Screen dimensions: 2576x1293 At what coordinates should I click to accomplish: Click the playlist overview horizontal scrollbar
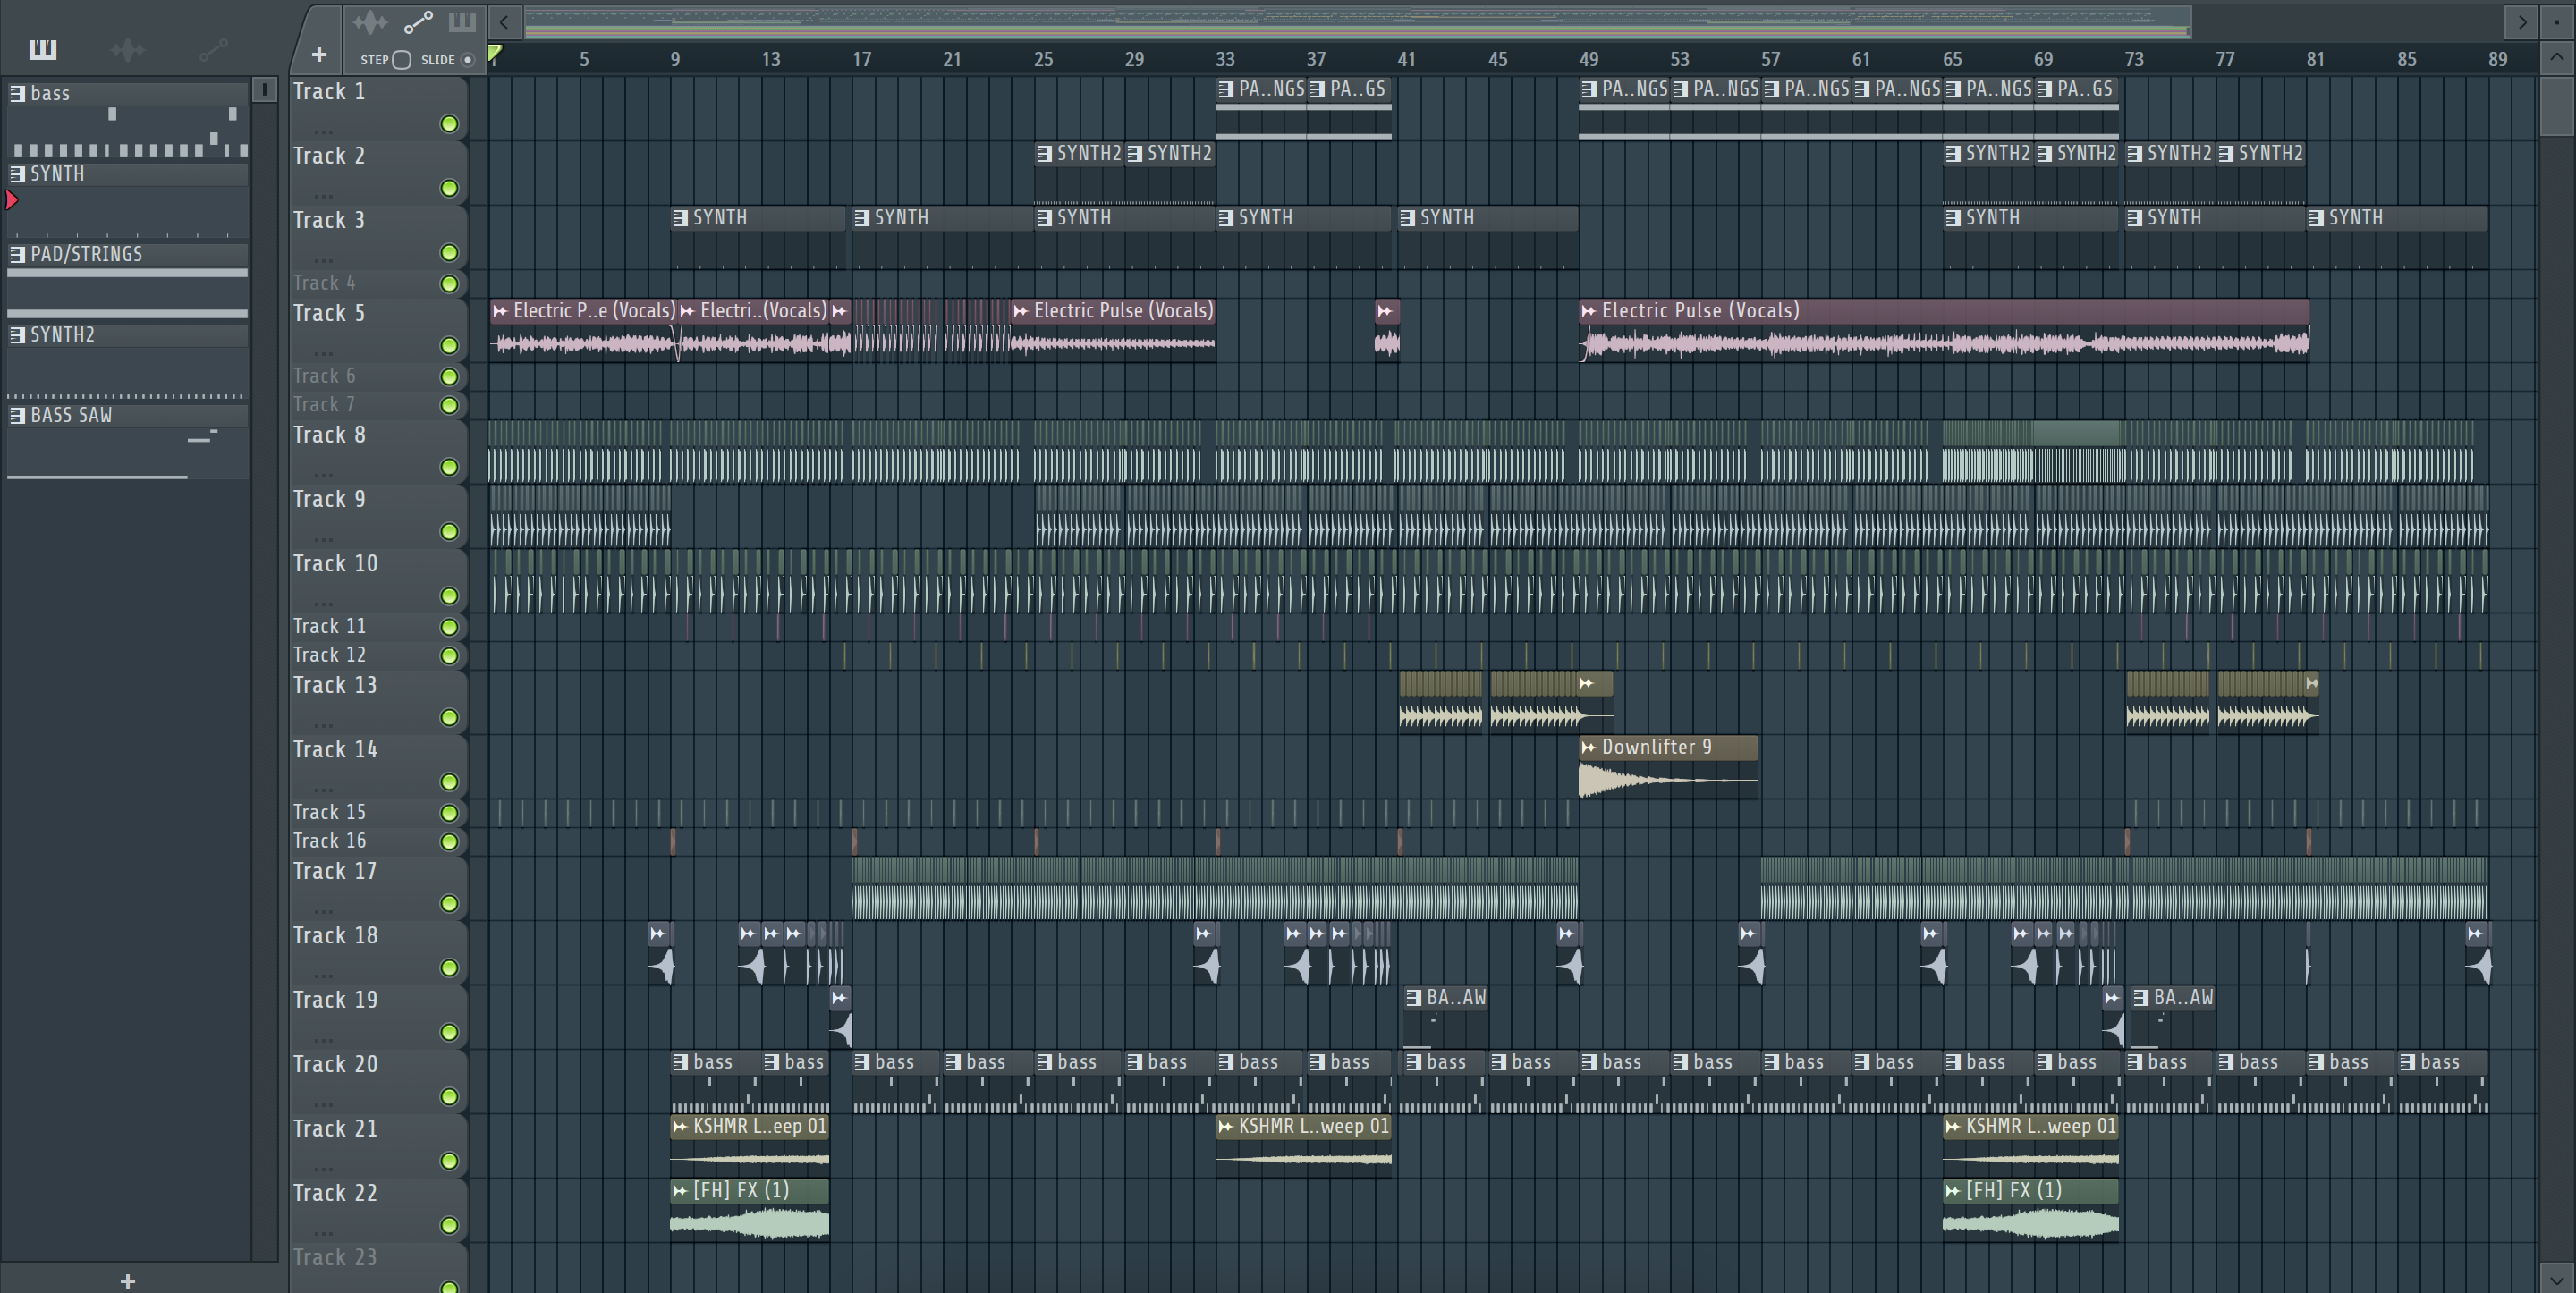tap(1358, 22)
